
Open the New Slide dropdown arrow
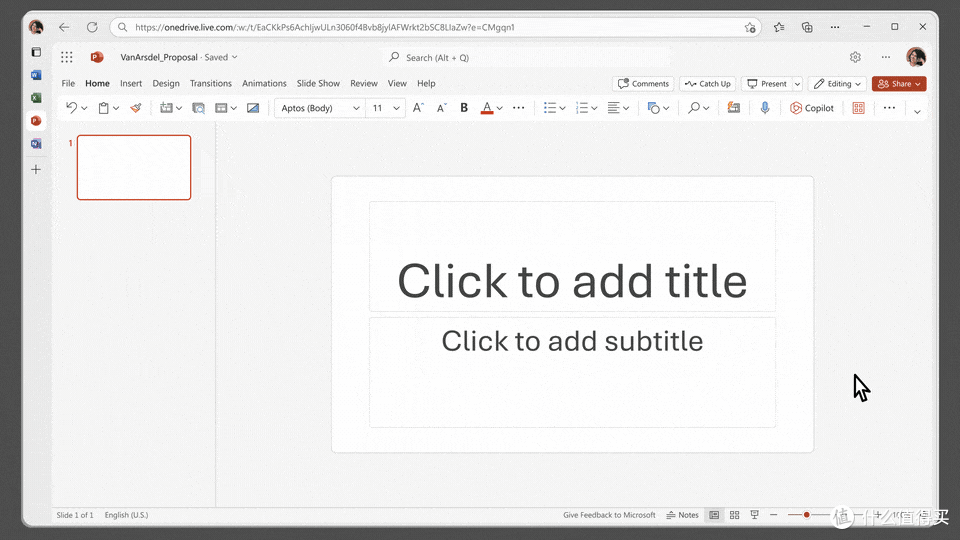tap(179, 108)
